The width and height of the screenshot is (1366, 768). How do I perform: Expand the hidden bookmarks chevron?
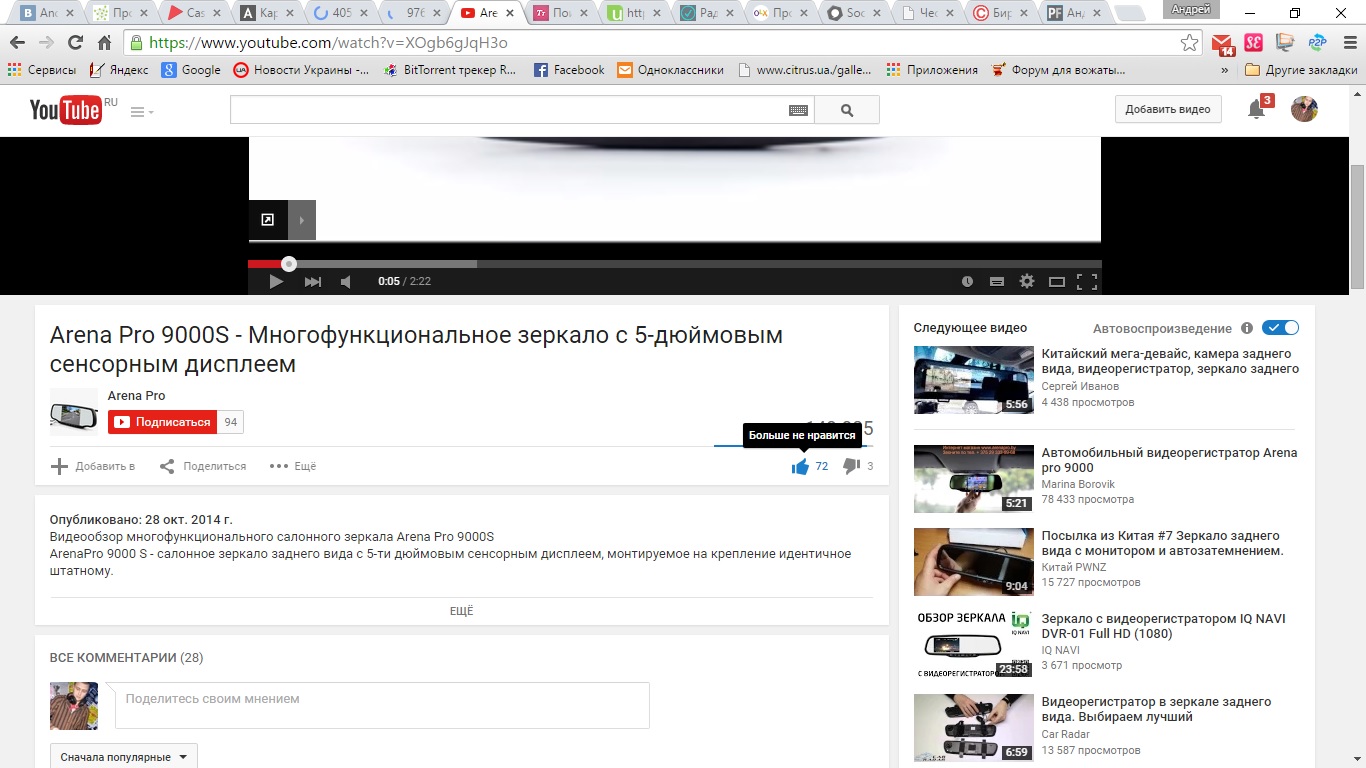tap(1225, 71)
